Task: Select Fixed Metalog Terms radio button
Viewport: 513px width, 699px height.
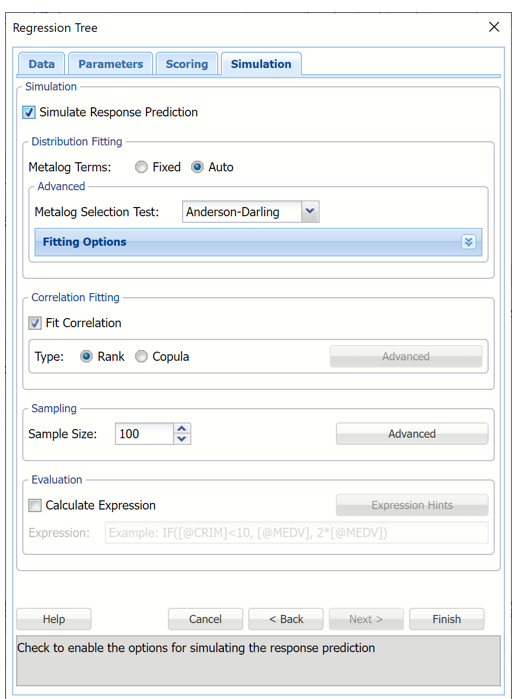Action: click(x=141, y=167)
